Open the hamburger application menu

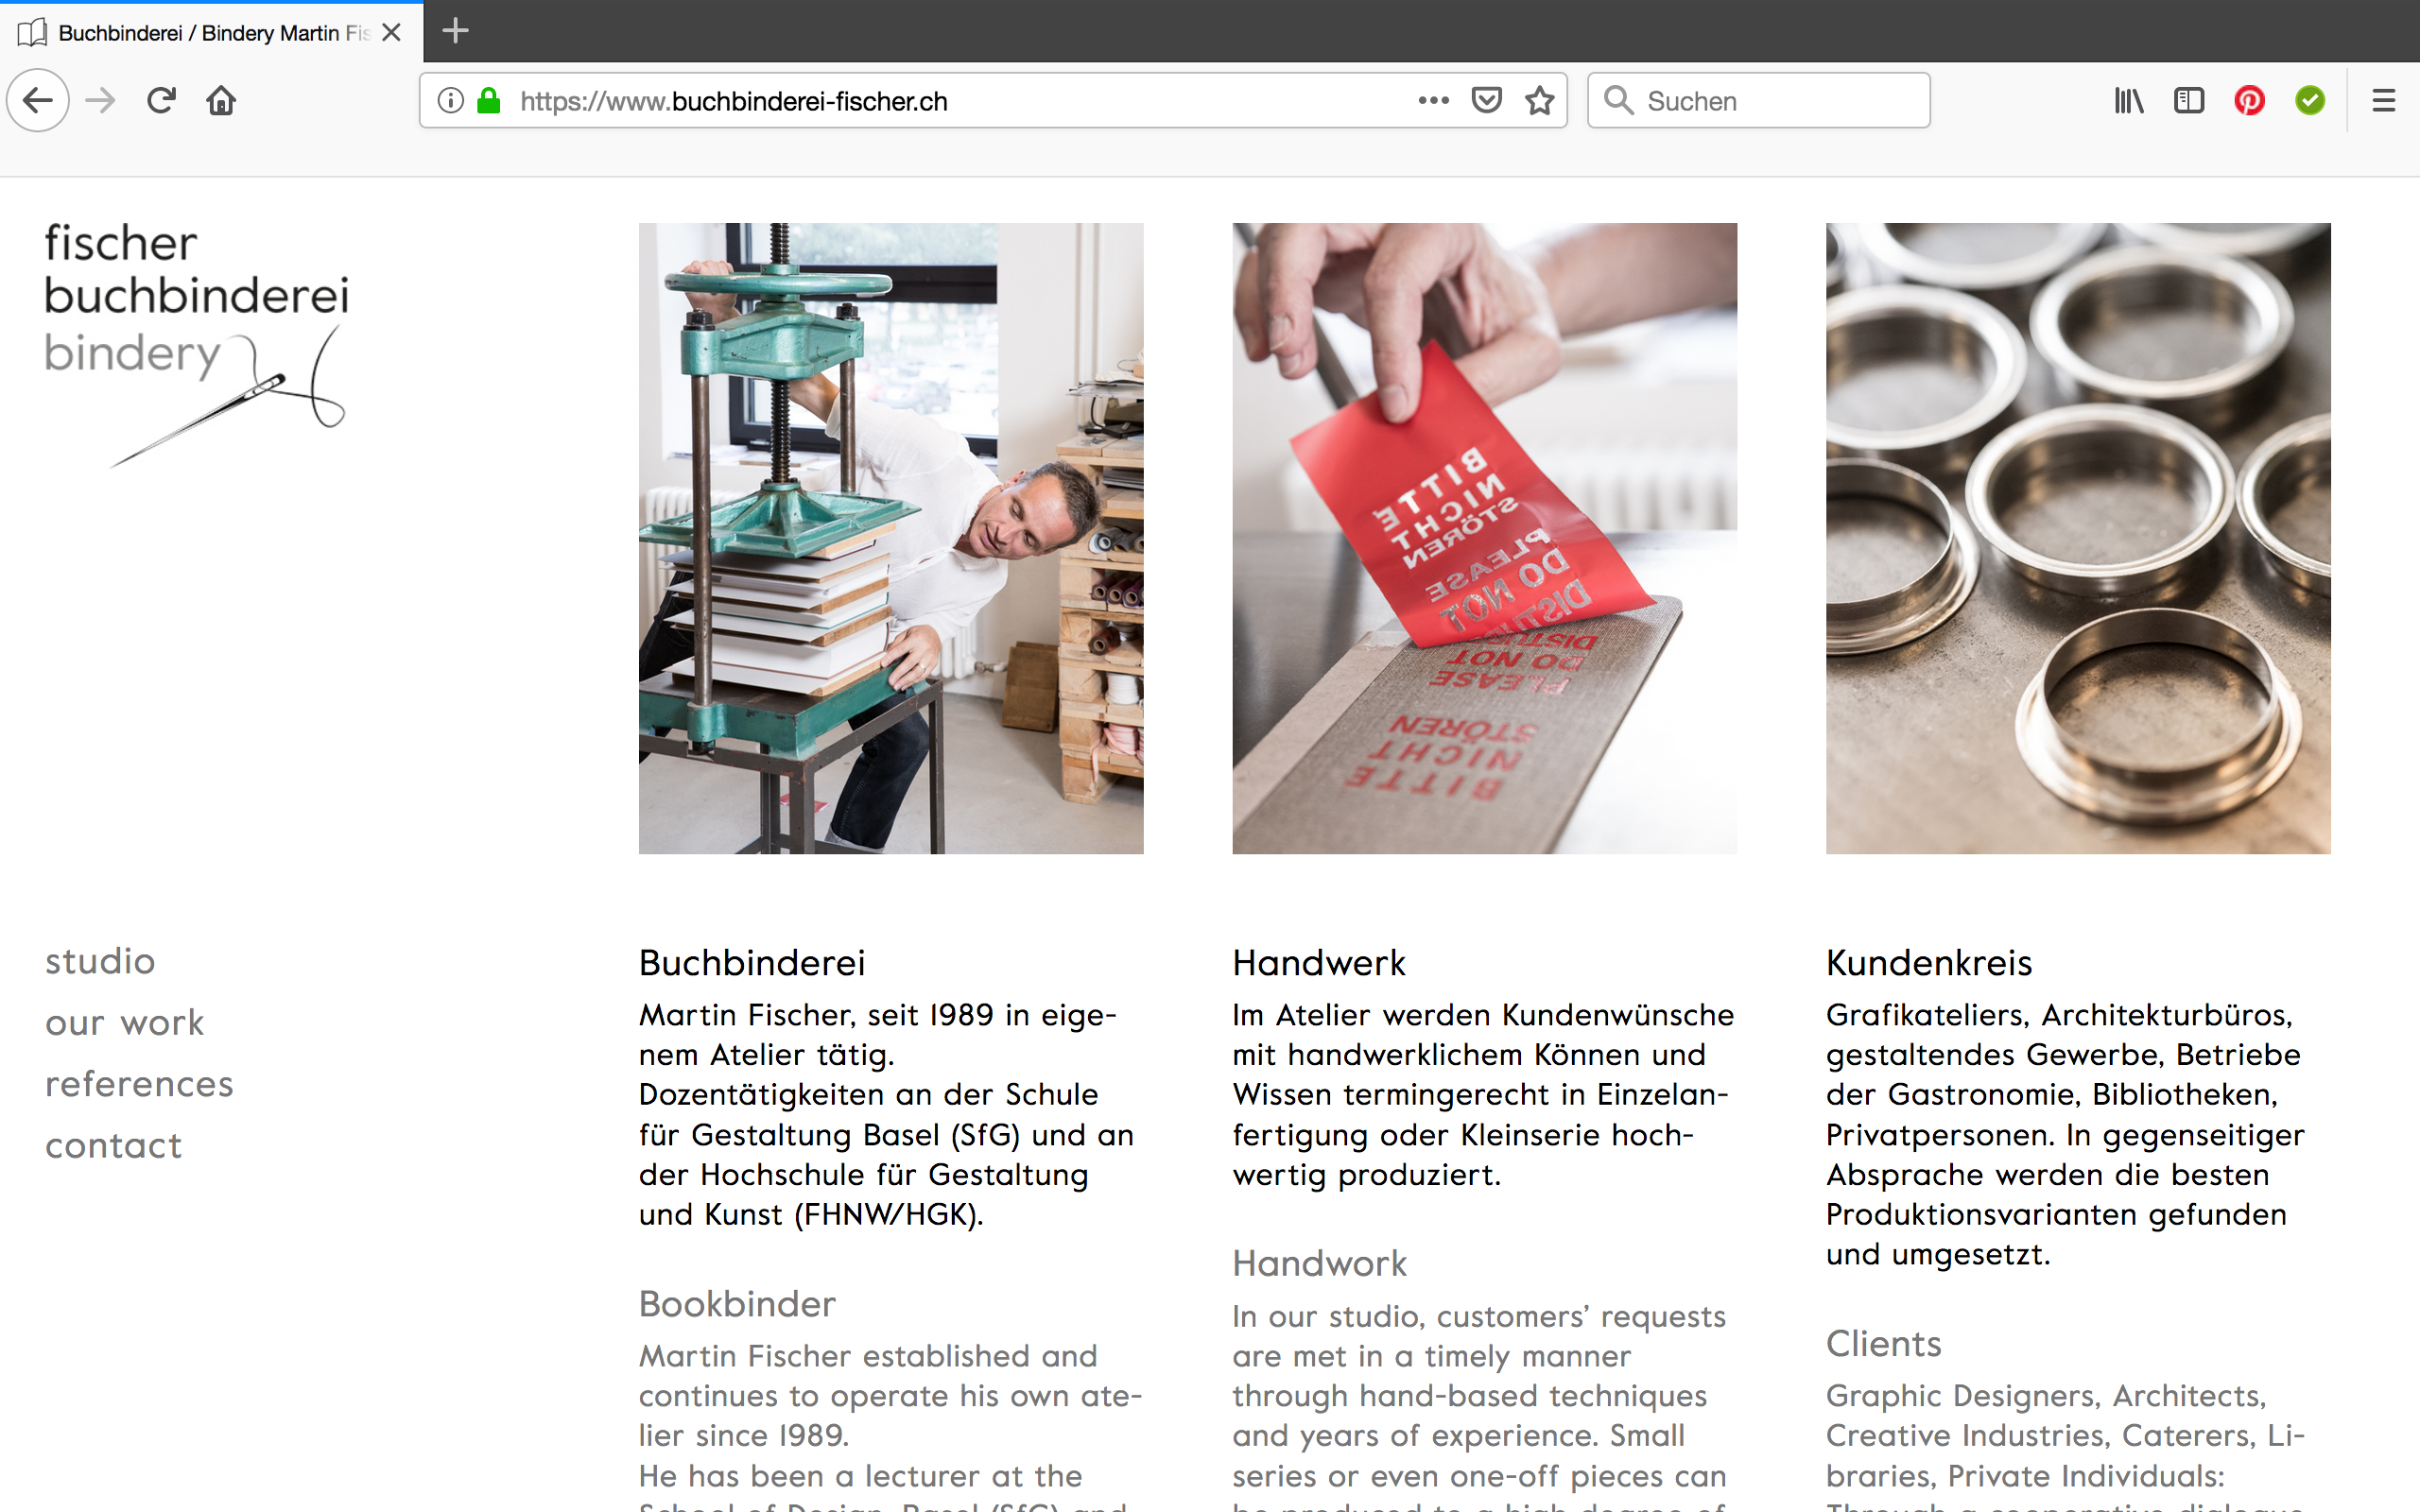(2384, 100)
